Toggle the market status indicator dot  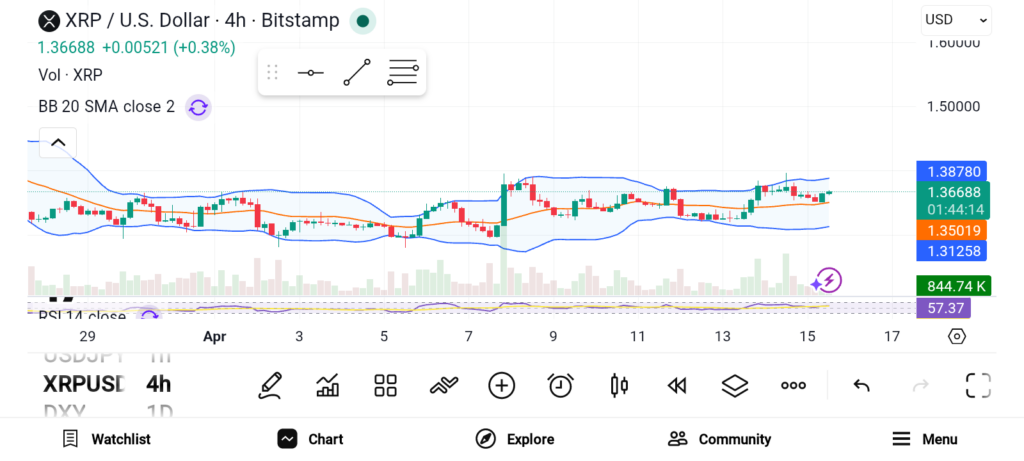pos(362,20)
